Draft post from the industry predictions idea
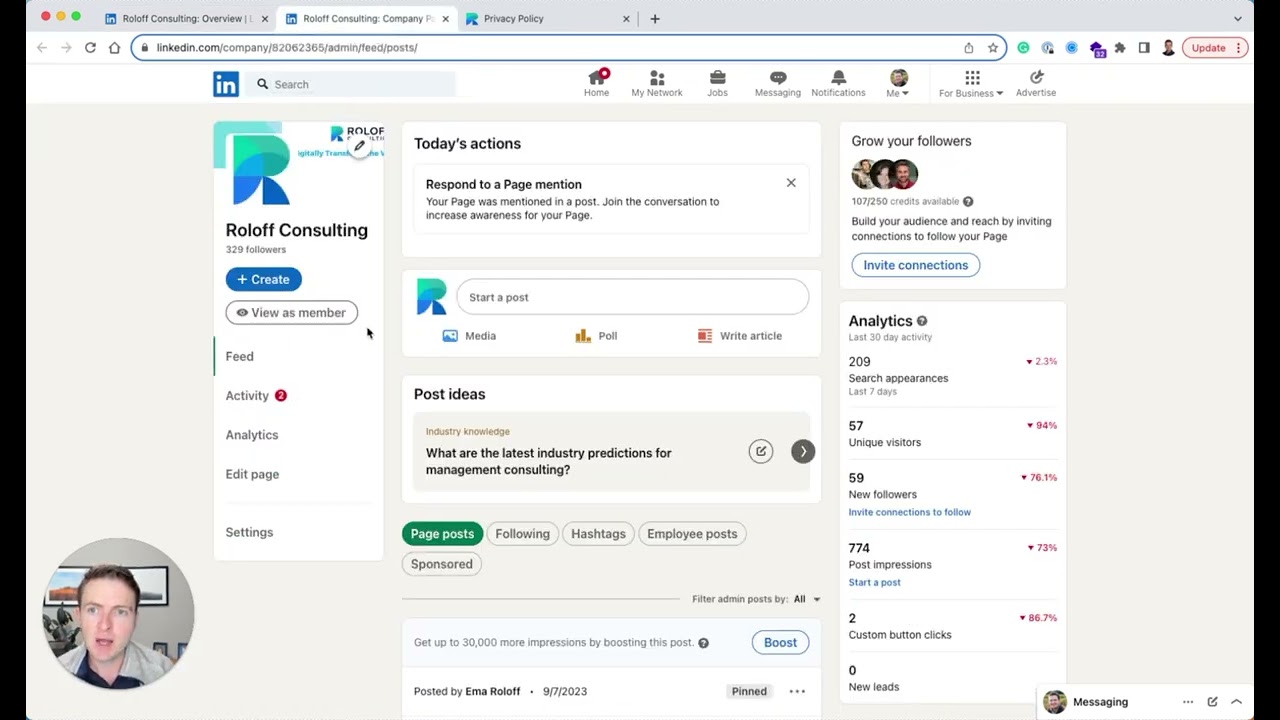The width and height of the screenshot is (1280, 720). click(x=761, y=451)
